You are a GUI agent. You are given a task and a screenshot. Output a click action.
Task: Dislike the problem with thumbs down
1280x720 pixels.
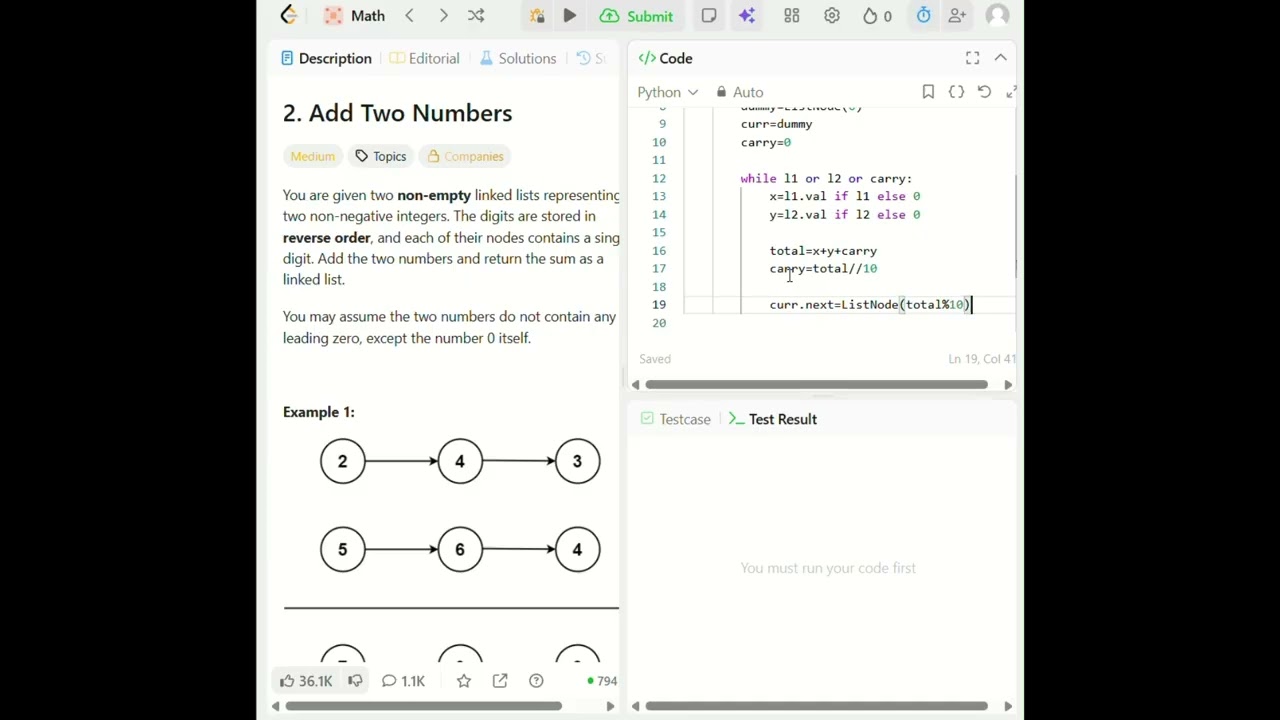(355, 681)
